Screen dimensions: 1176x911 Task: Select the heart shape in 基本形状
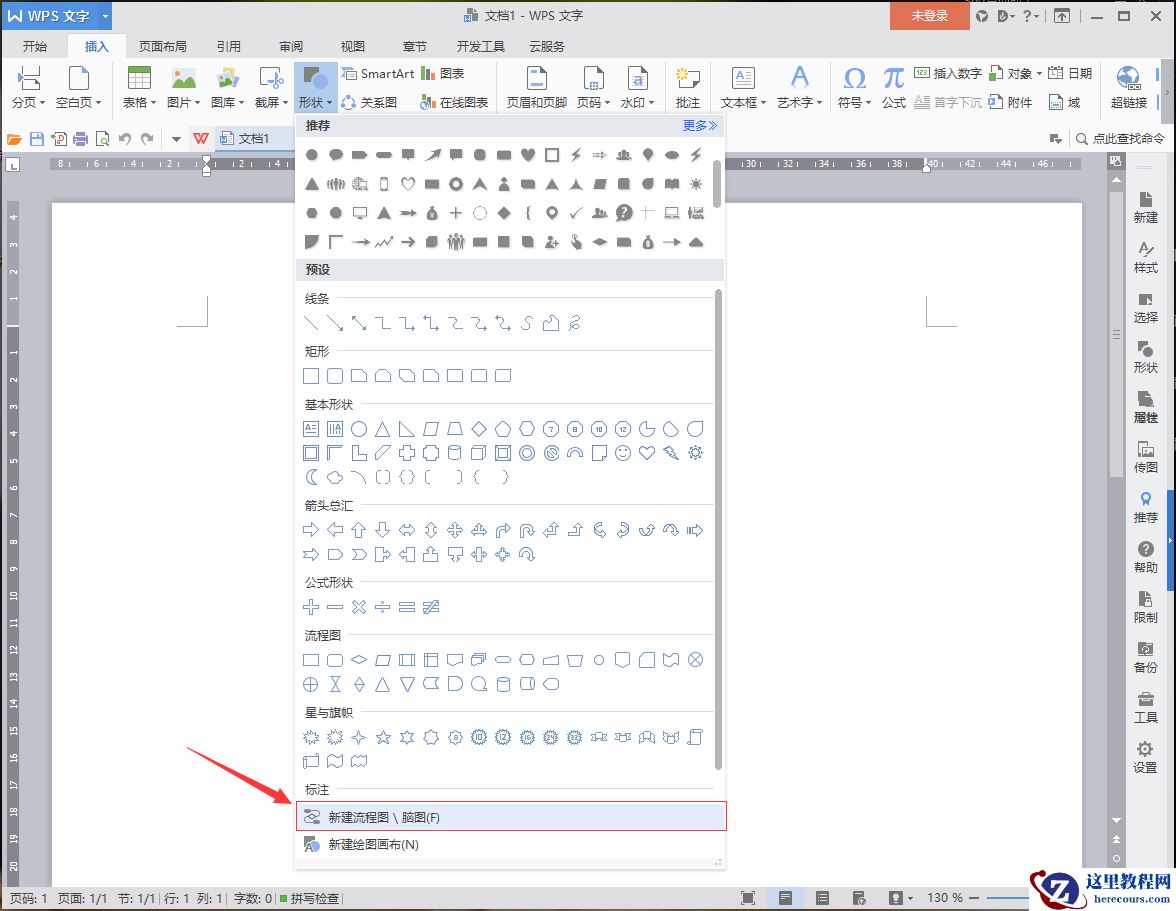point(647,453)
